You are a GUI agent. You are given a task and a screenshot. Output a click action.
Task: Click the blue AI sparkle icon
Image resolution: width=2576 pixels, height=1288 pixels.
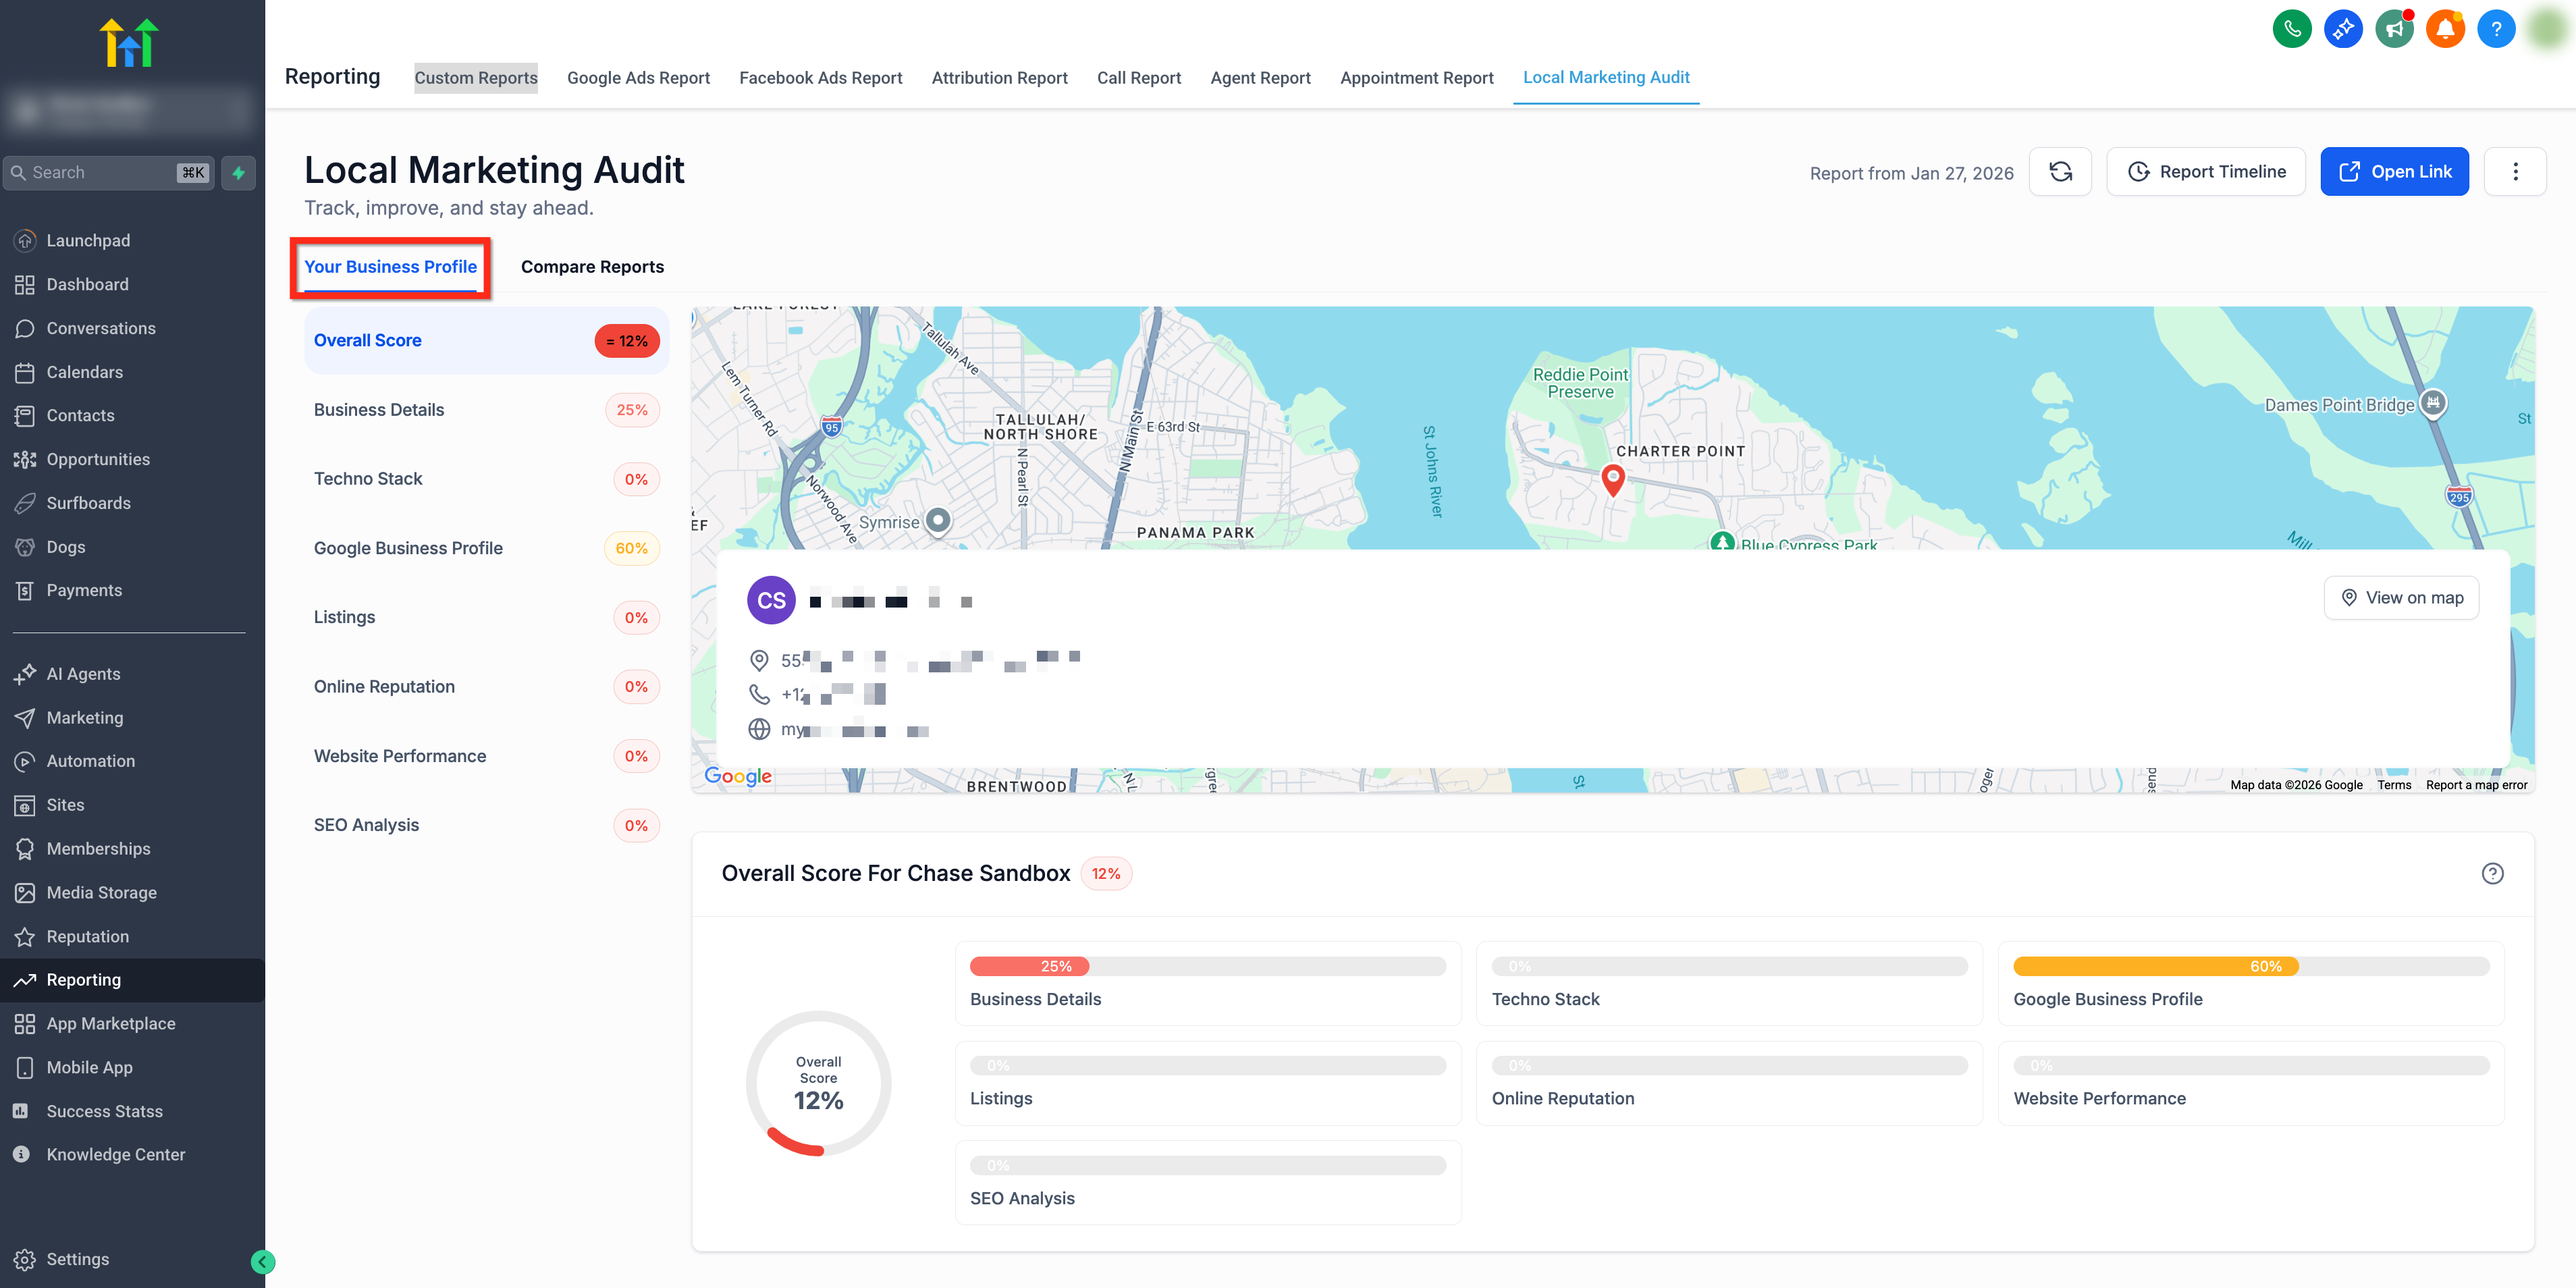pyautogui.click(x=2342, y=29)
